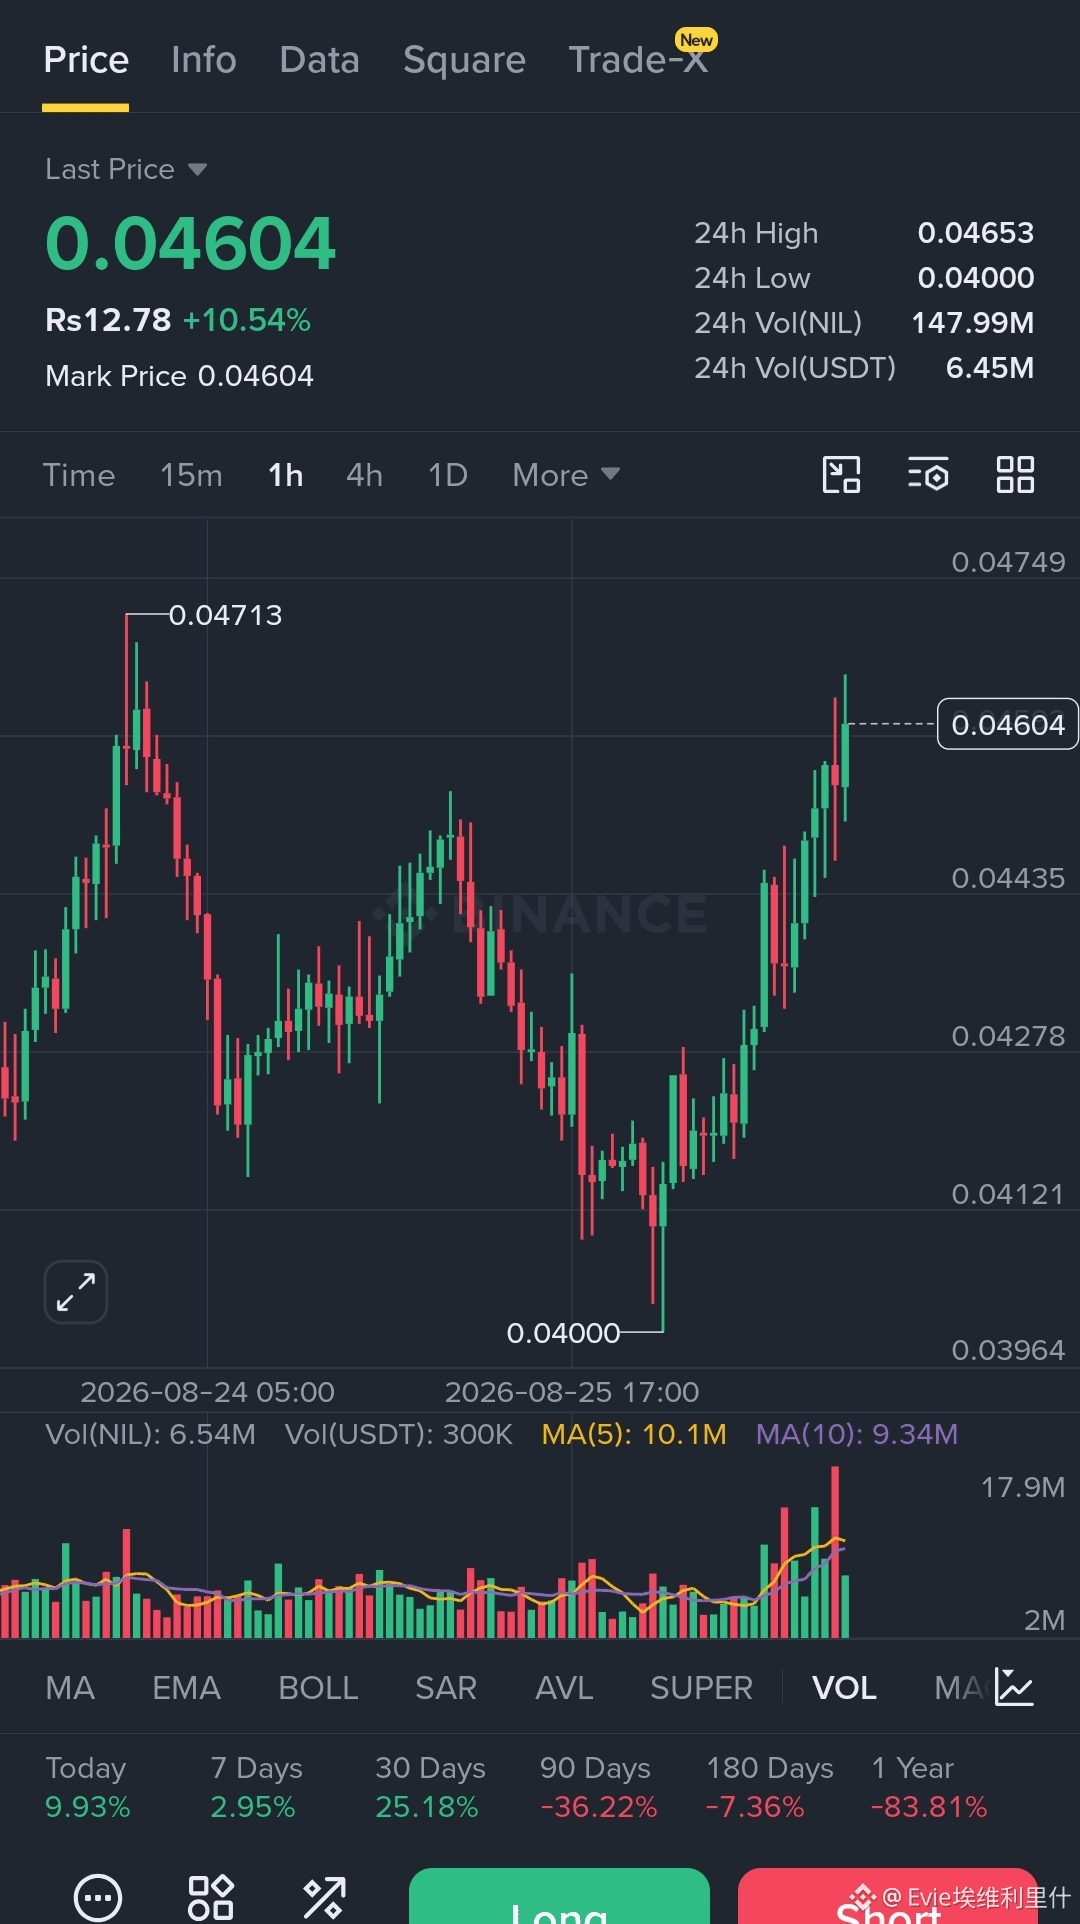
Task: Select the 15m chart interval
Action: (191, 475)
